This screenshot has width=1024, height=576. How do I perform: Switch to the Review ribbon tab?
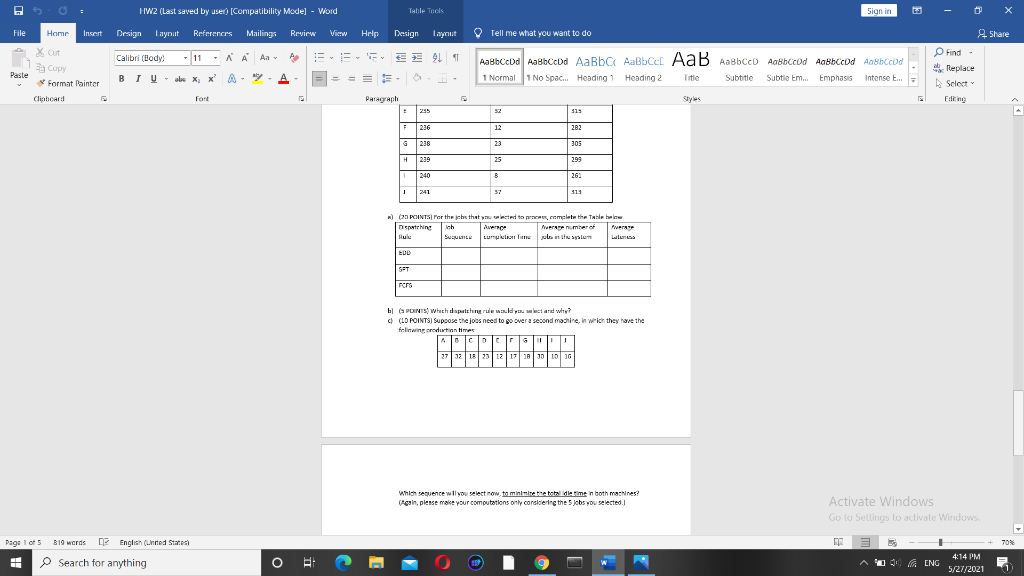[302, 33]
